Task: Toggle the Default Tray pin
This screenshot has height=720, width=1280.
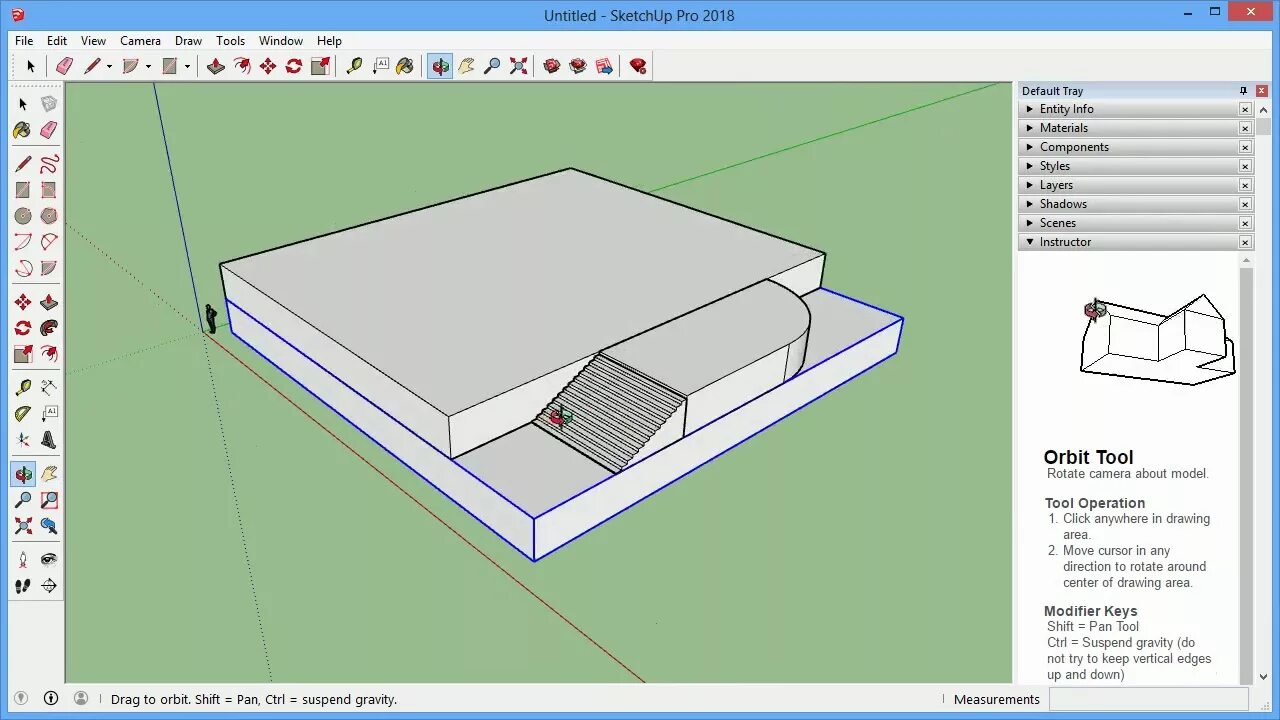Action: (1243, 91)
